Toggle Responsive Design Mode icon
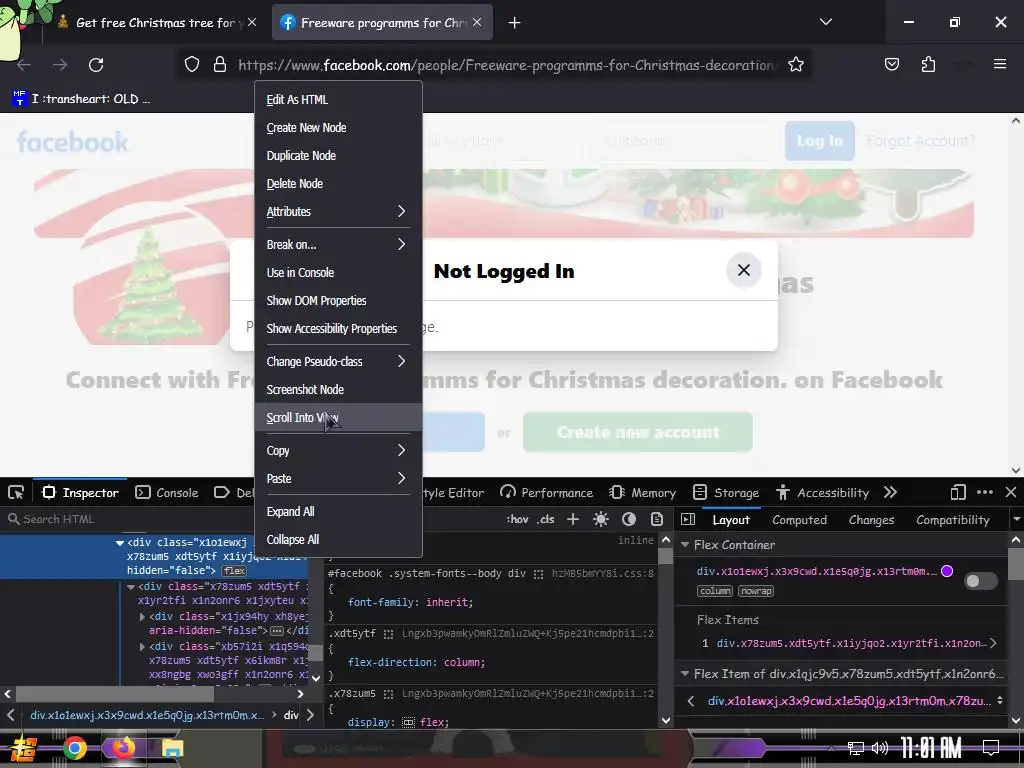 [958, 492]
